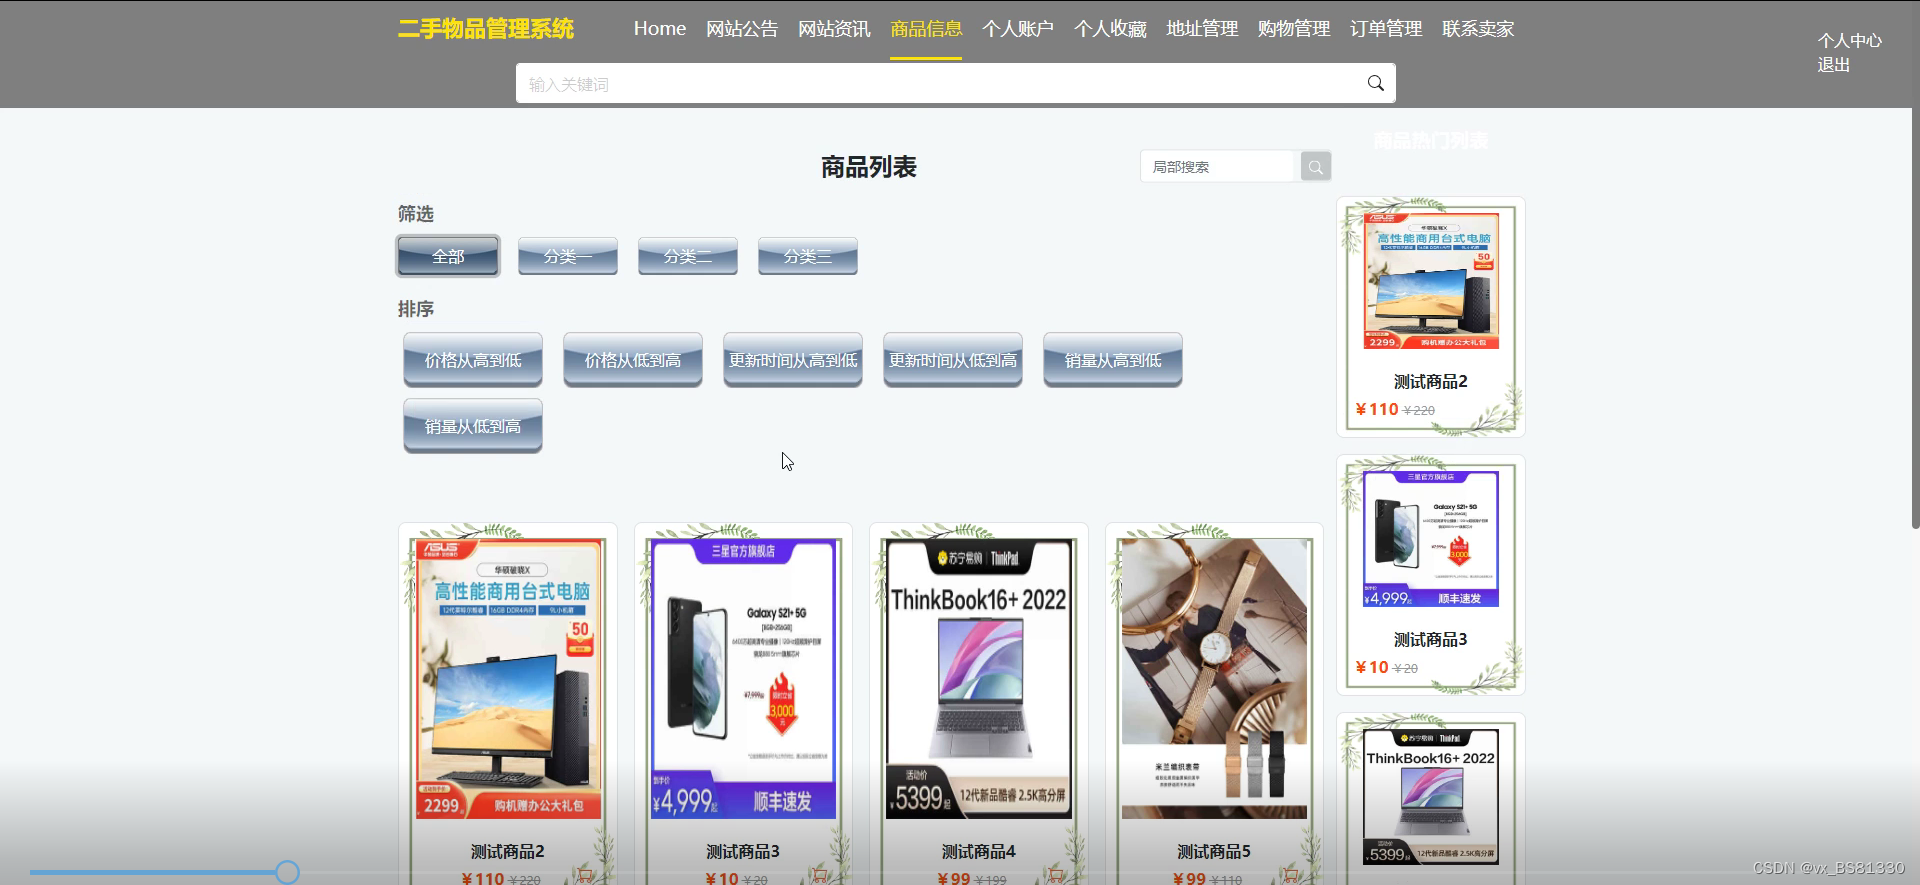Filter products by 分类一

(568, 256)
